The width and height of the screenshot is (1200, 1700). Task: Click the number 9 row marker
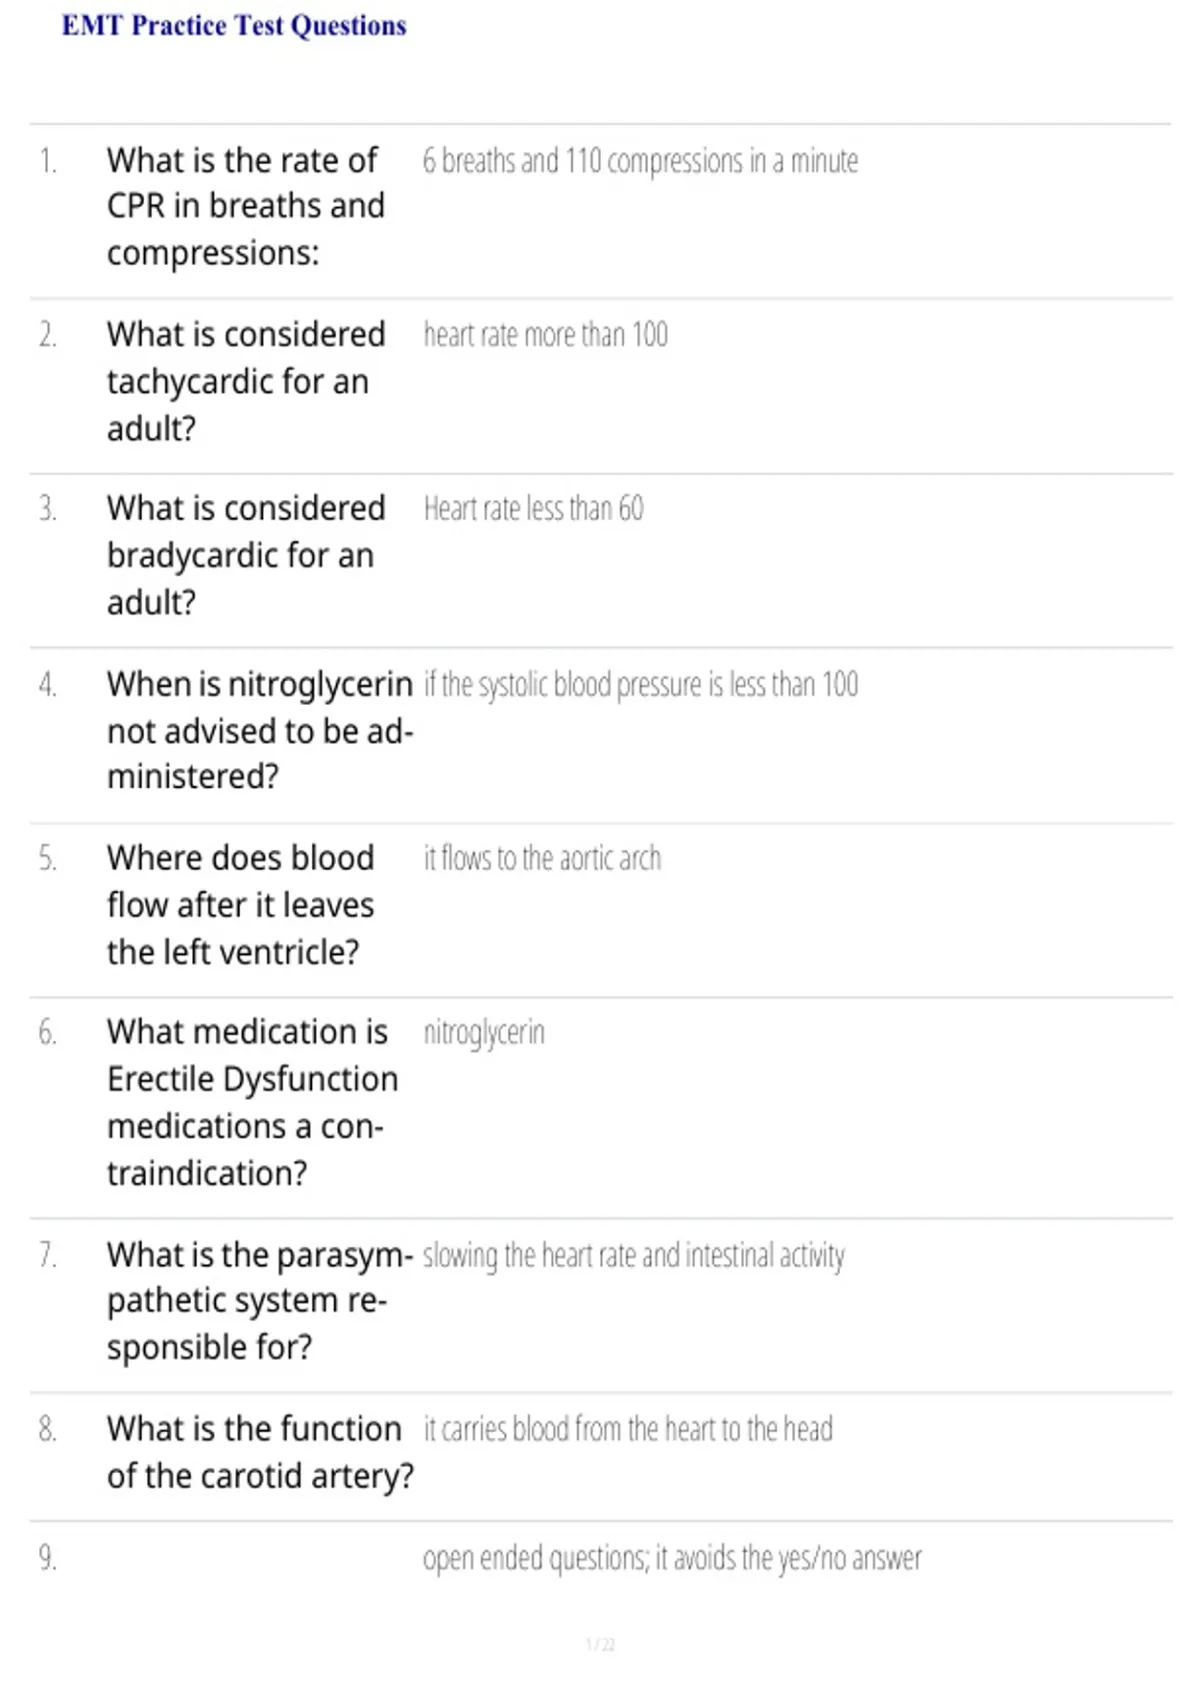click(x=47, y=1558)
